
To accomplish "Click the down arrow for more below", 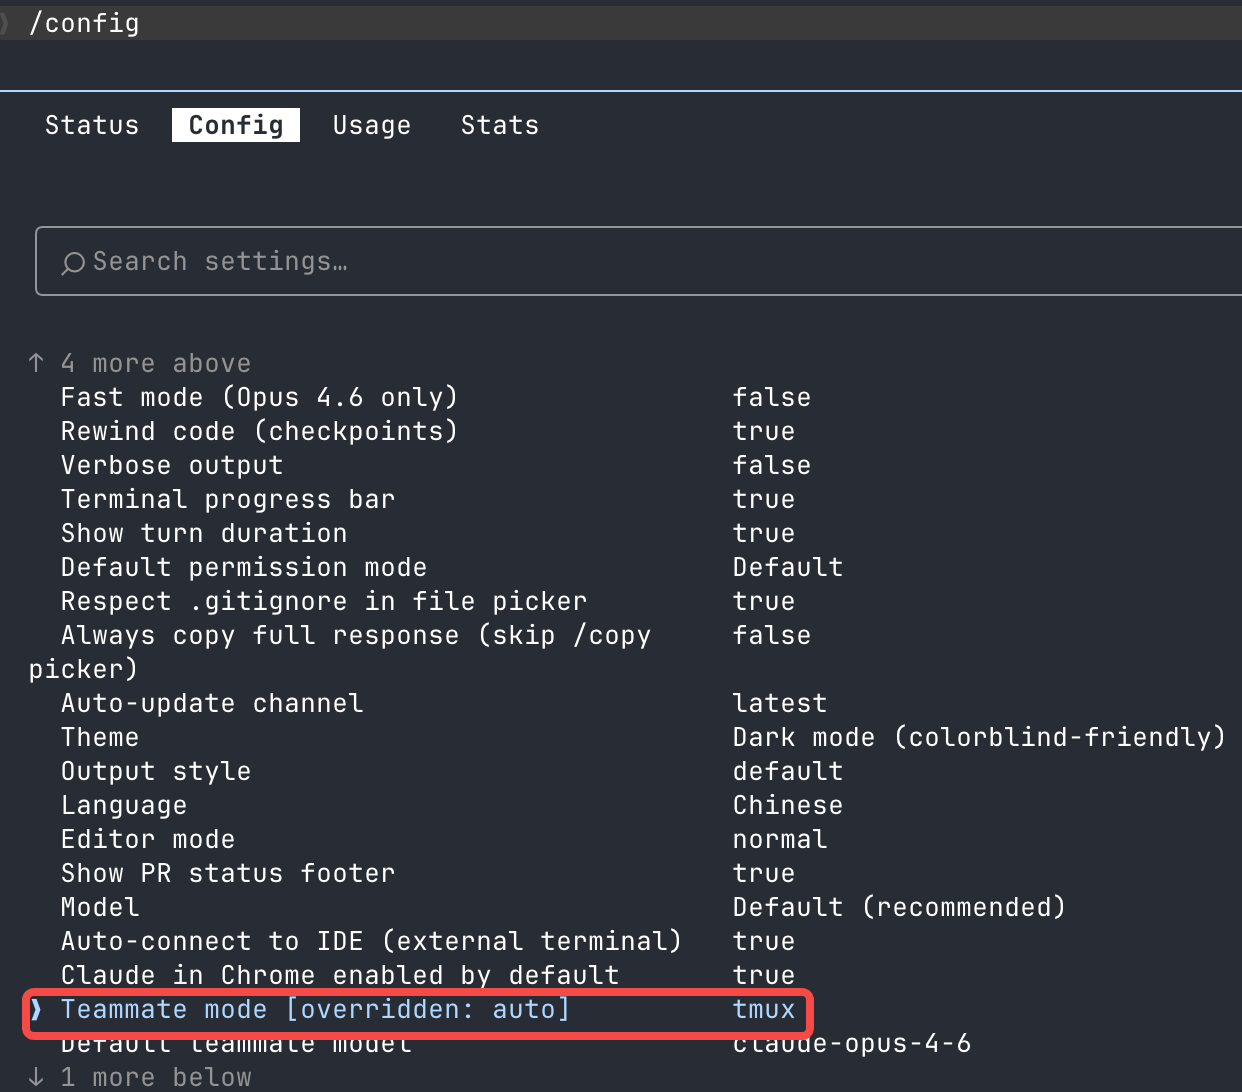I will [37, 1077].
